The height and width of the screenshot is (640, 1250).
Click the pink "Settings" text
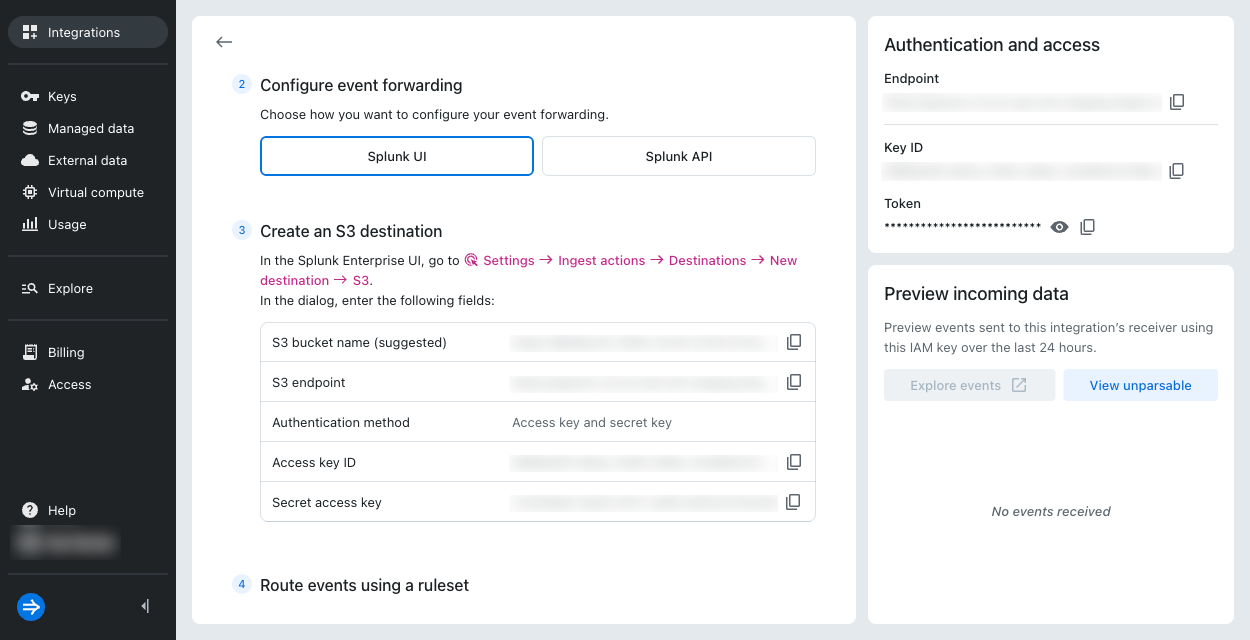pyautogui.click(x=509, y=260)
